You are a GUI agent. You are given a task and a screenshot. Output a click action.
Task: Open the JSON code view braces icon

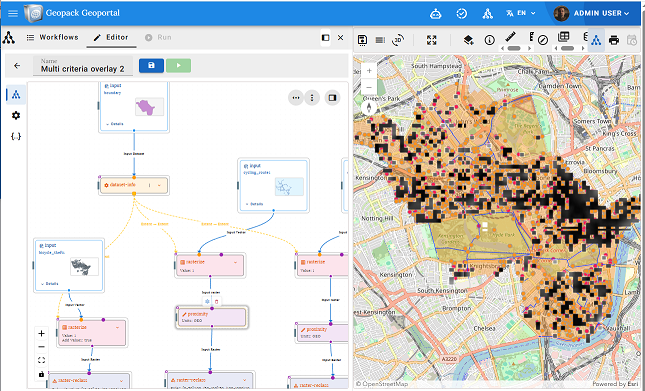16,136
